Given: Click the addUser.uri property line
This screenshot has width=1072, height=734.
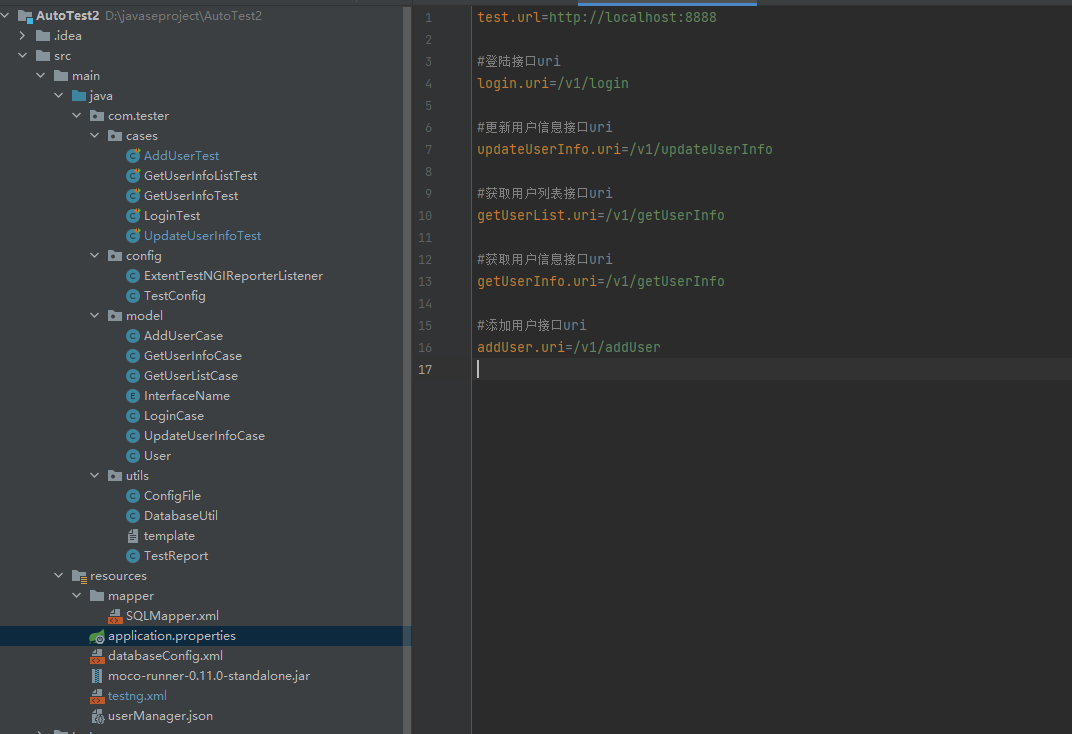Looking at the screenshot, I should tap(569, 348).
